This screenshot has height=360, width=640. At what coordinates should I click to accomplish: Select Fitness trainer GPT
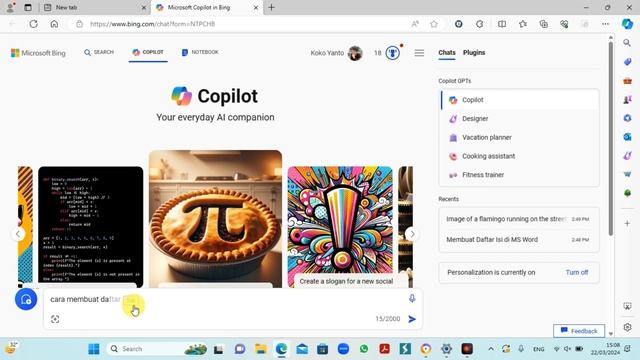519,175
